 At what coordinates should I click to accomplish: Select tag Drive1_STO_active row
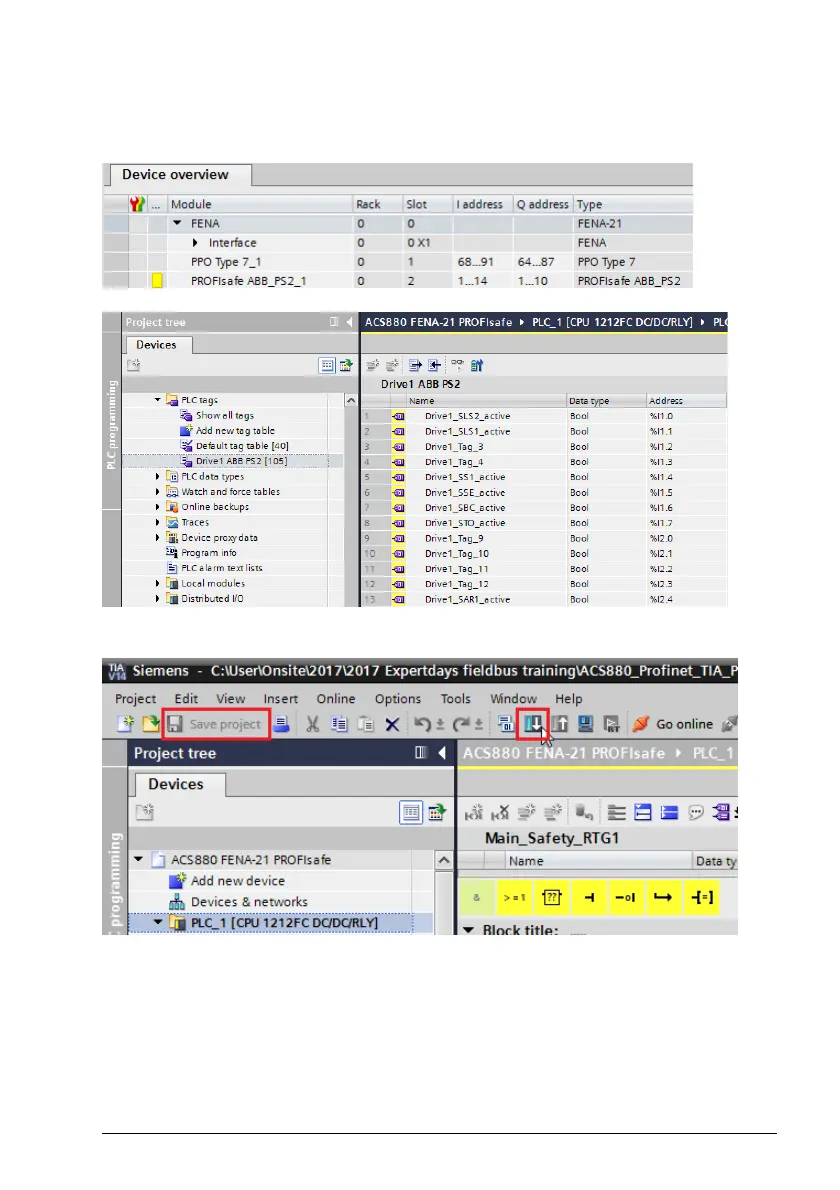point(544,523)
